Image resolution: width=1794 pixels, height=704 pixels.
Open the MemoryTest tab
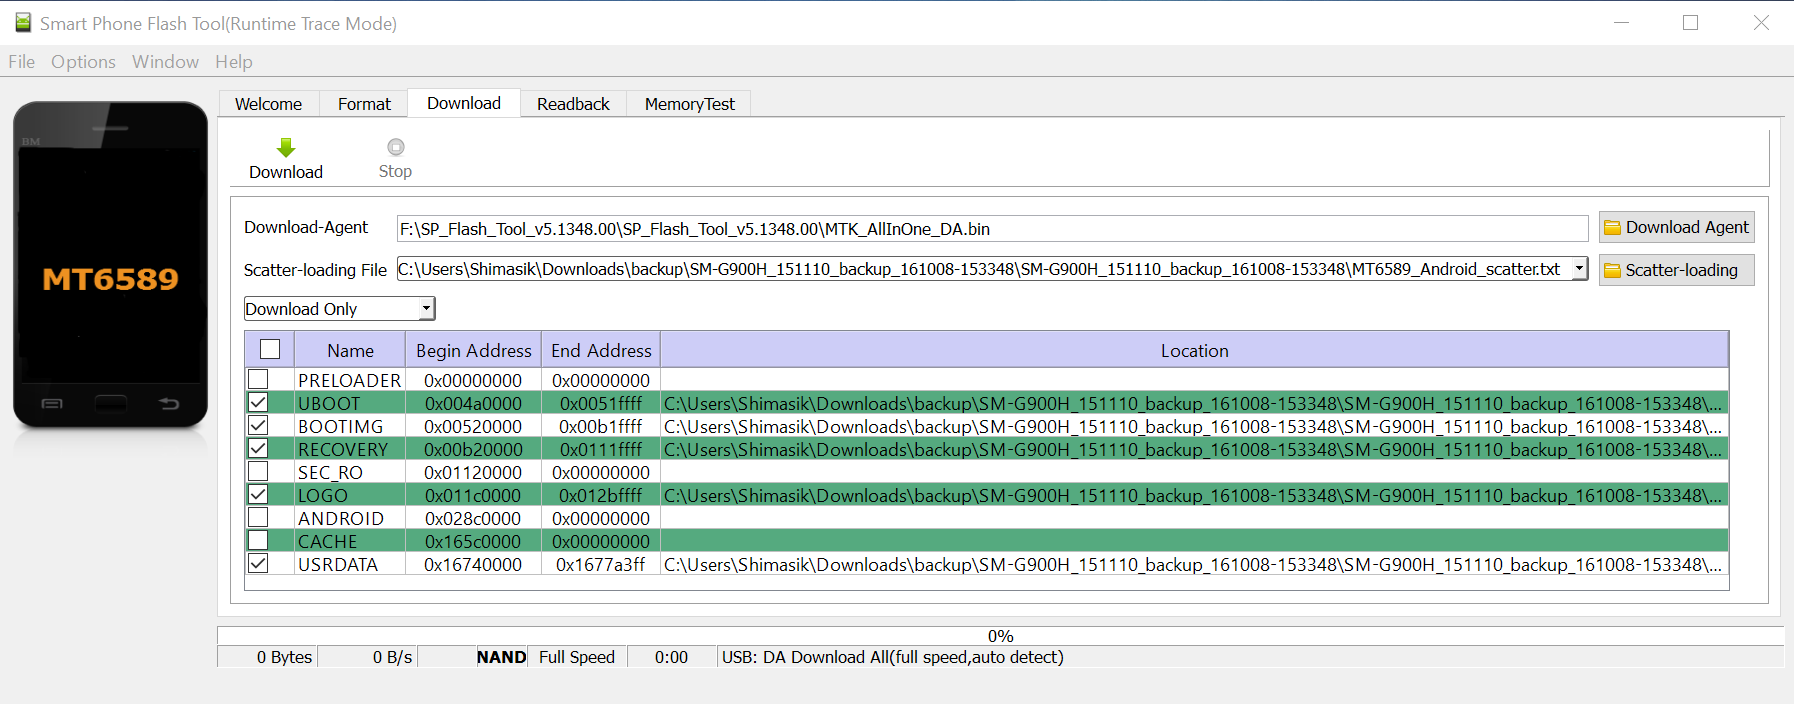(x=689, y=104)
